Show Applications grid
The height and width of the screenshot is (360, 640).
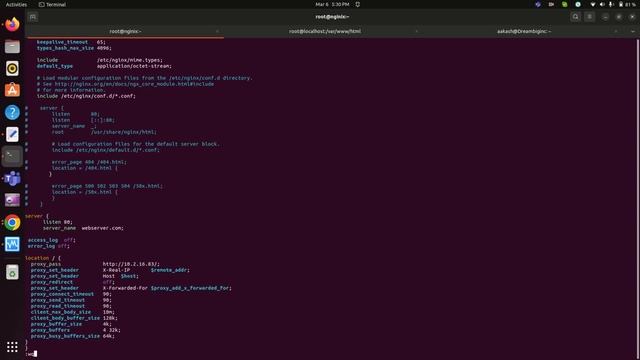coord(12,347)
